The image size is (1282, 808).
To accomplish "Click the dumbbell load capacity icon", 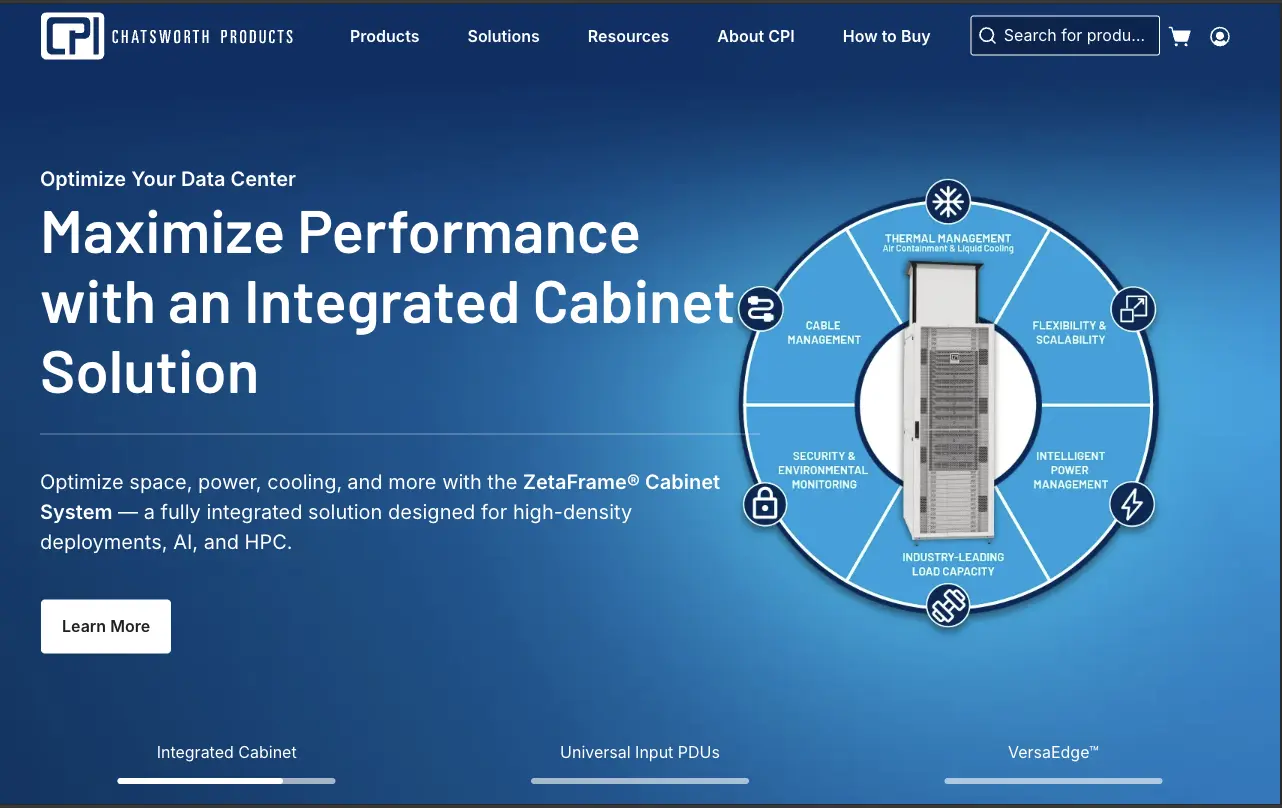I will click(947, 606).
